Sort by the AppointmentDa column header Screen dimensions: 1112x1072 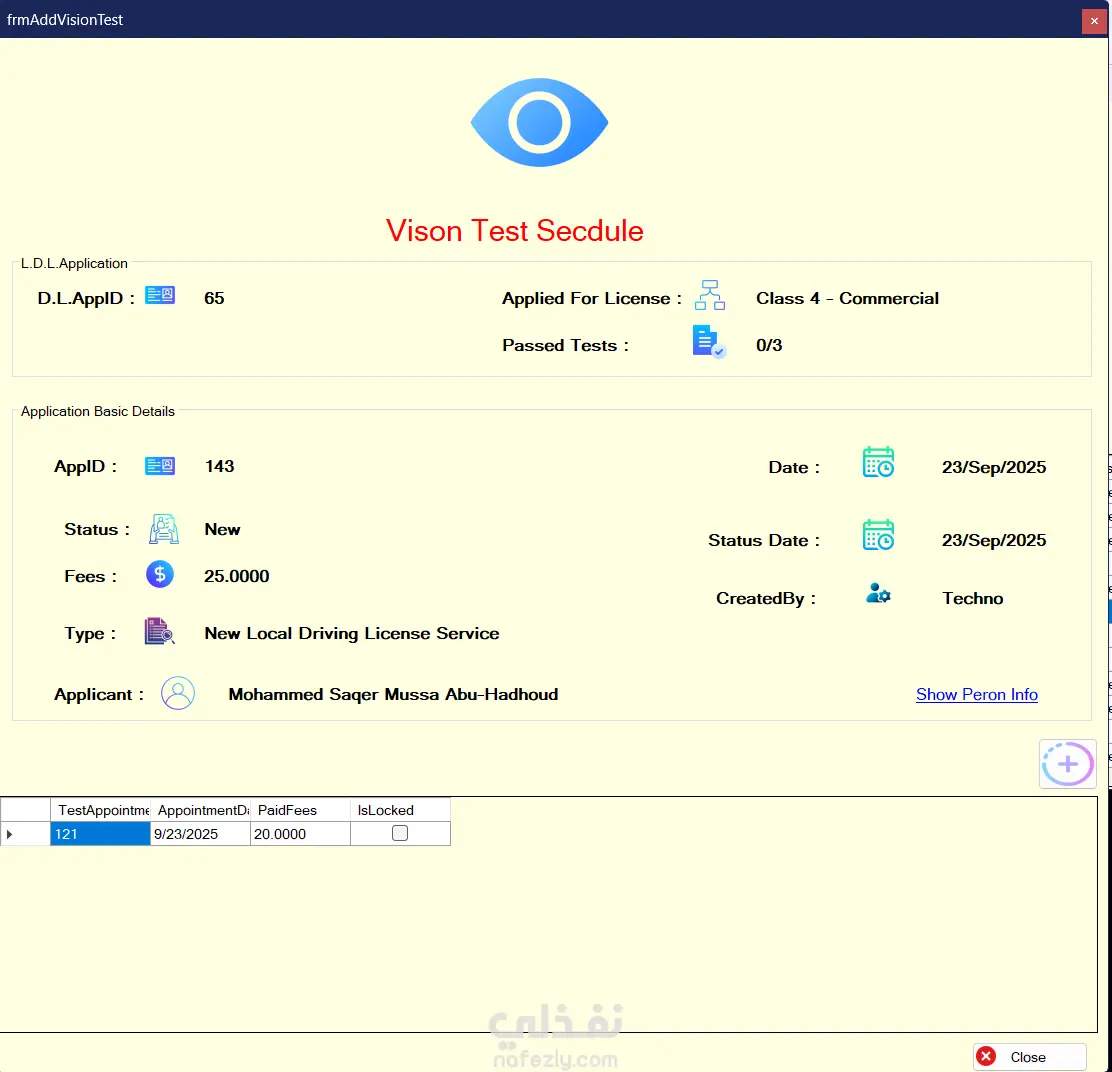point(200,810)
